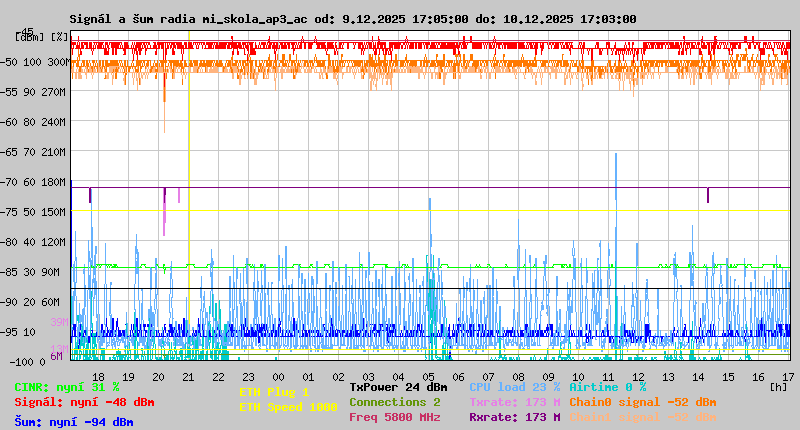Click the '-60 80 240M' y-axis label
Screen dimensions: 800x430
33,122
